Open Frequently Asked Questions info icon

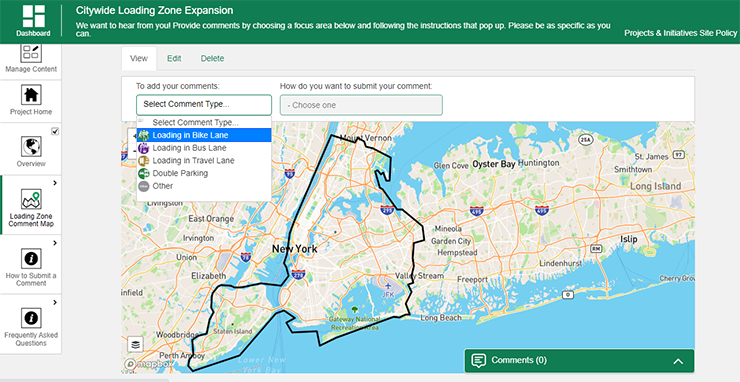point(31,318)
